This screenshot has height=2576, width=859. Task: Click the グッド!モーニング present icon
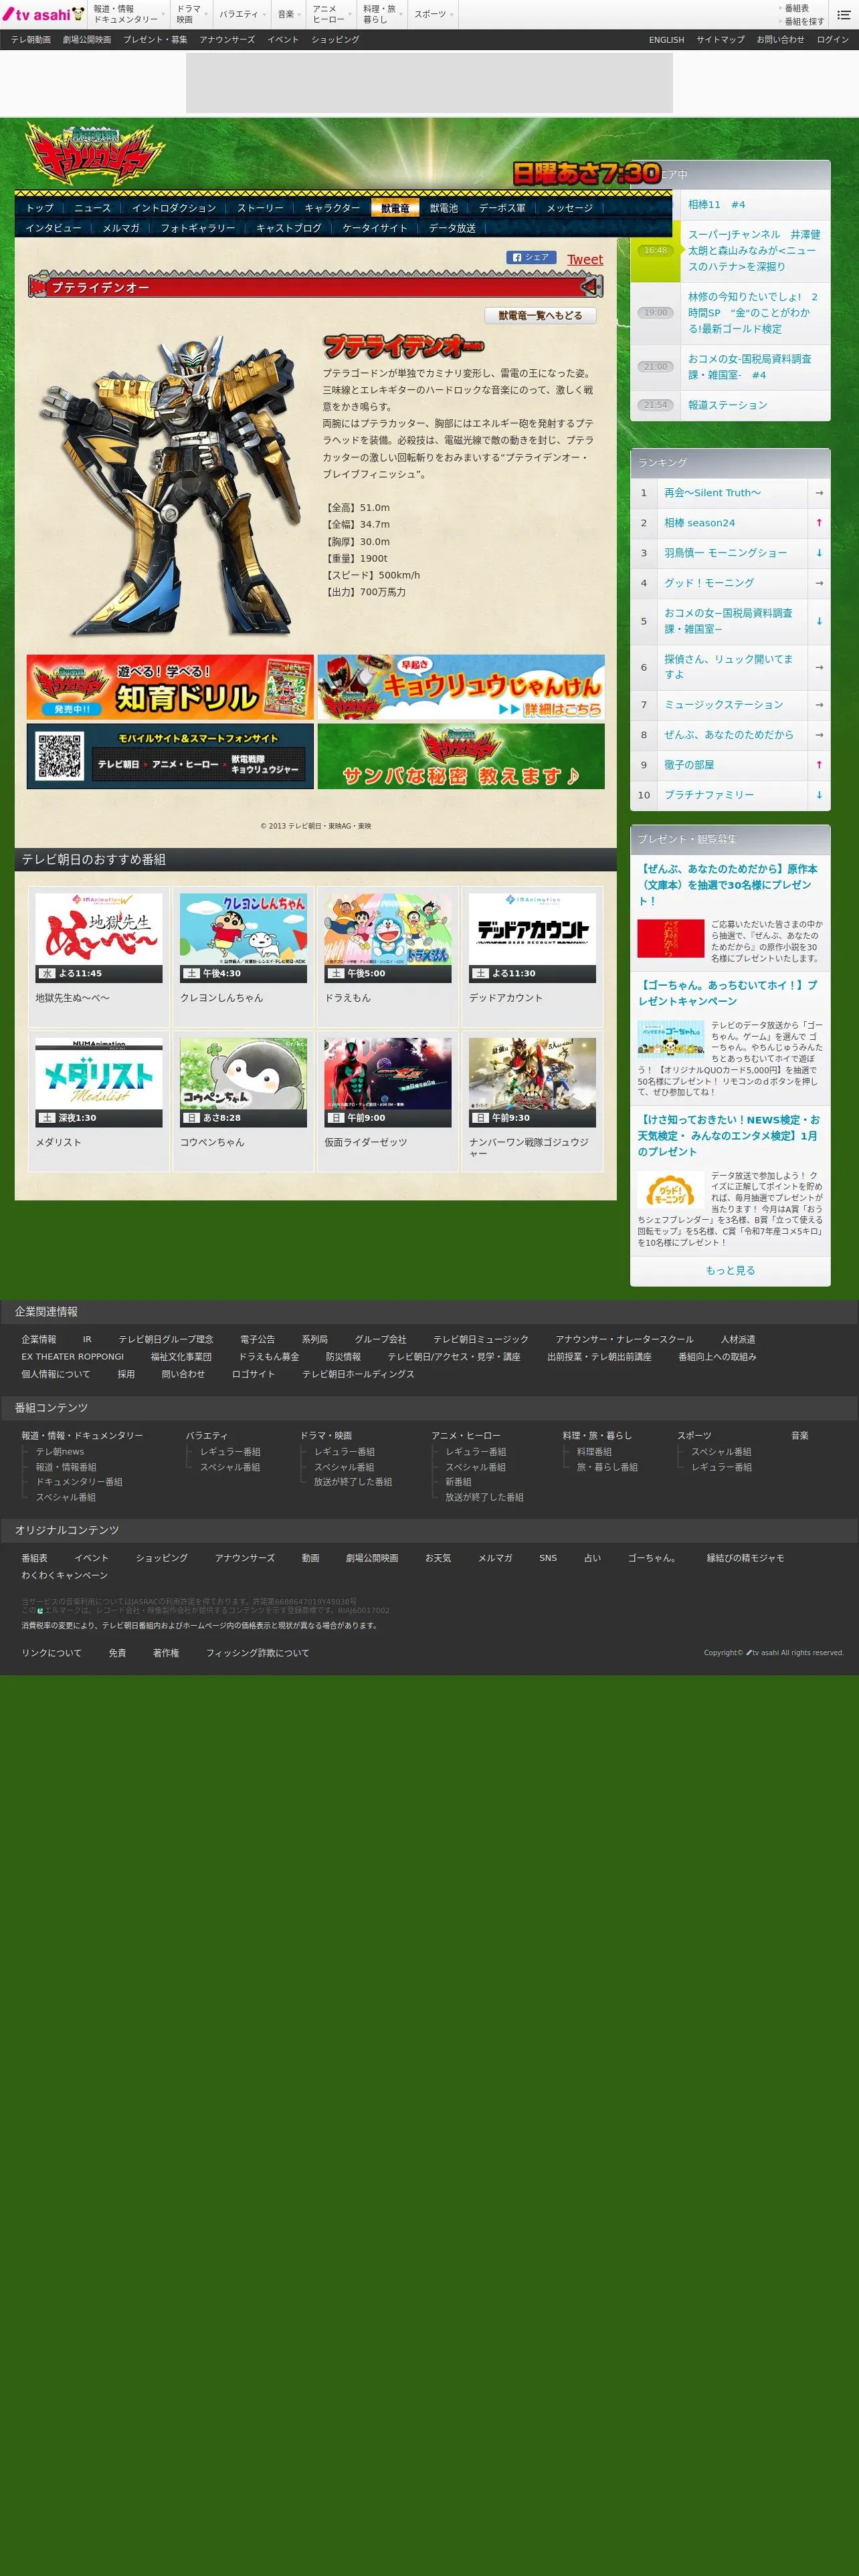point(671,1190)
